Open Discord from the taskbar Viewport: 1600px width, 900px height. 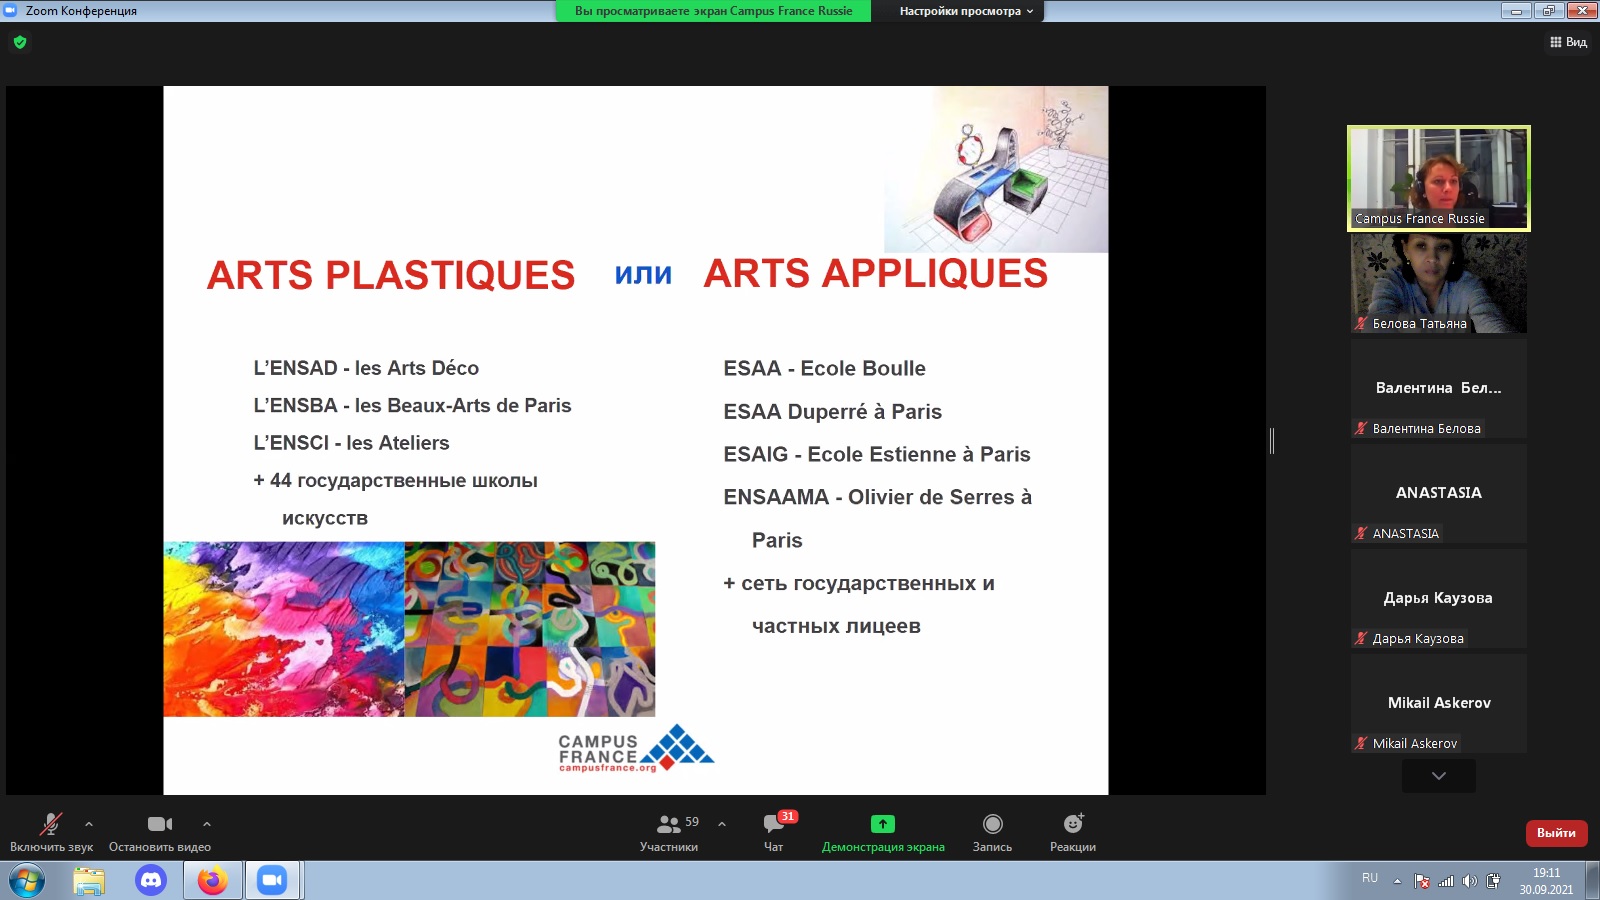coord(151,880)
